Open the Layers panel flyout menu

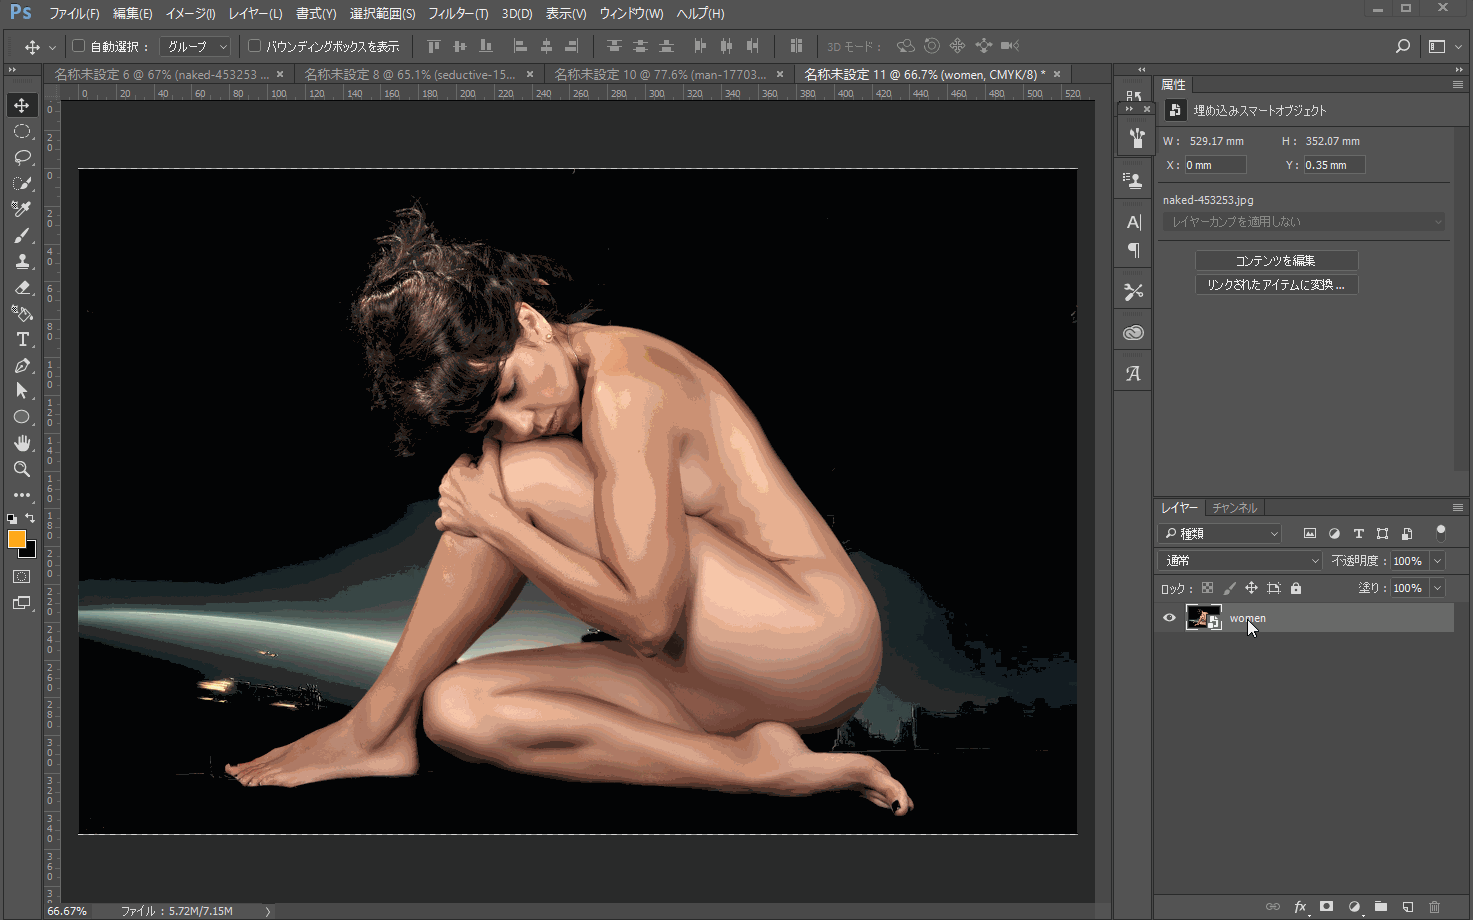coord(1458,508)
